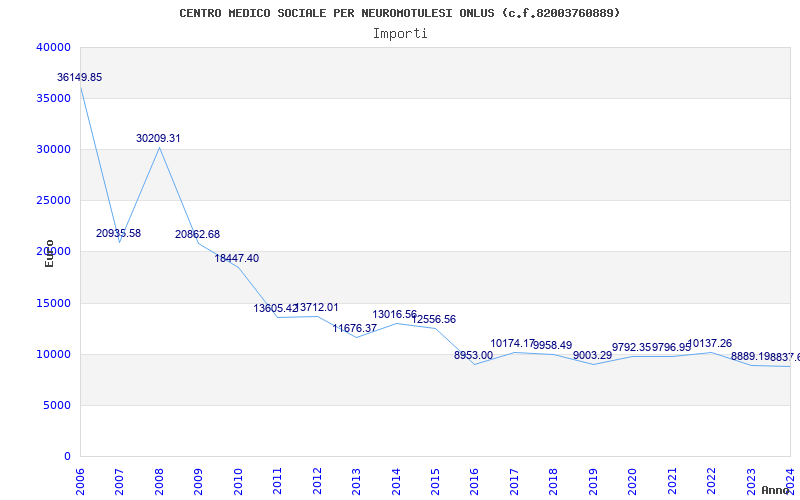The image size is (800, 500).
Task: Click the 10137.26 value label
Action: (x=710, y=343)
